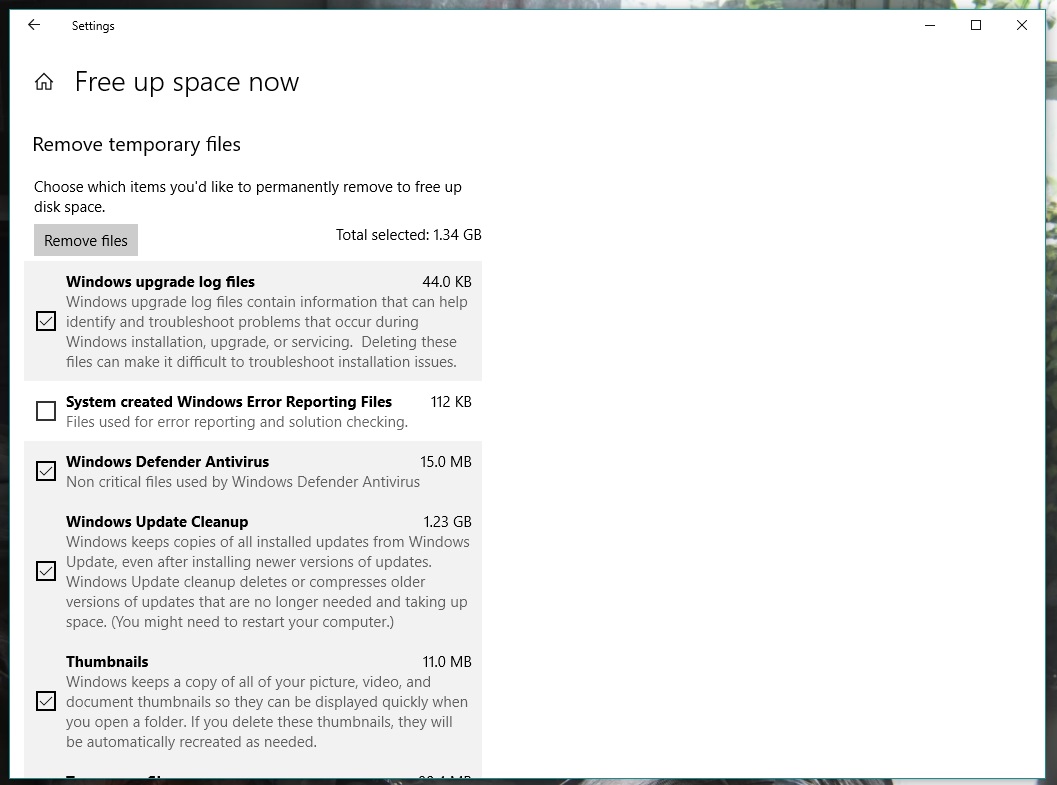
Task: Select the Windows Update Cleanup heading
Action: point(157,522)
